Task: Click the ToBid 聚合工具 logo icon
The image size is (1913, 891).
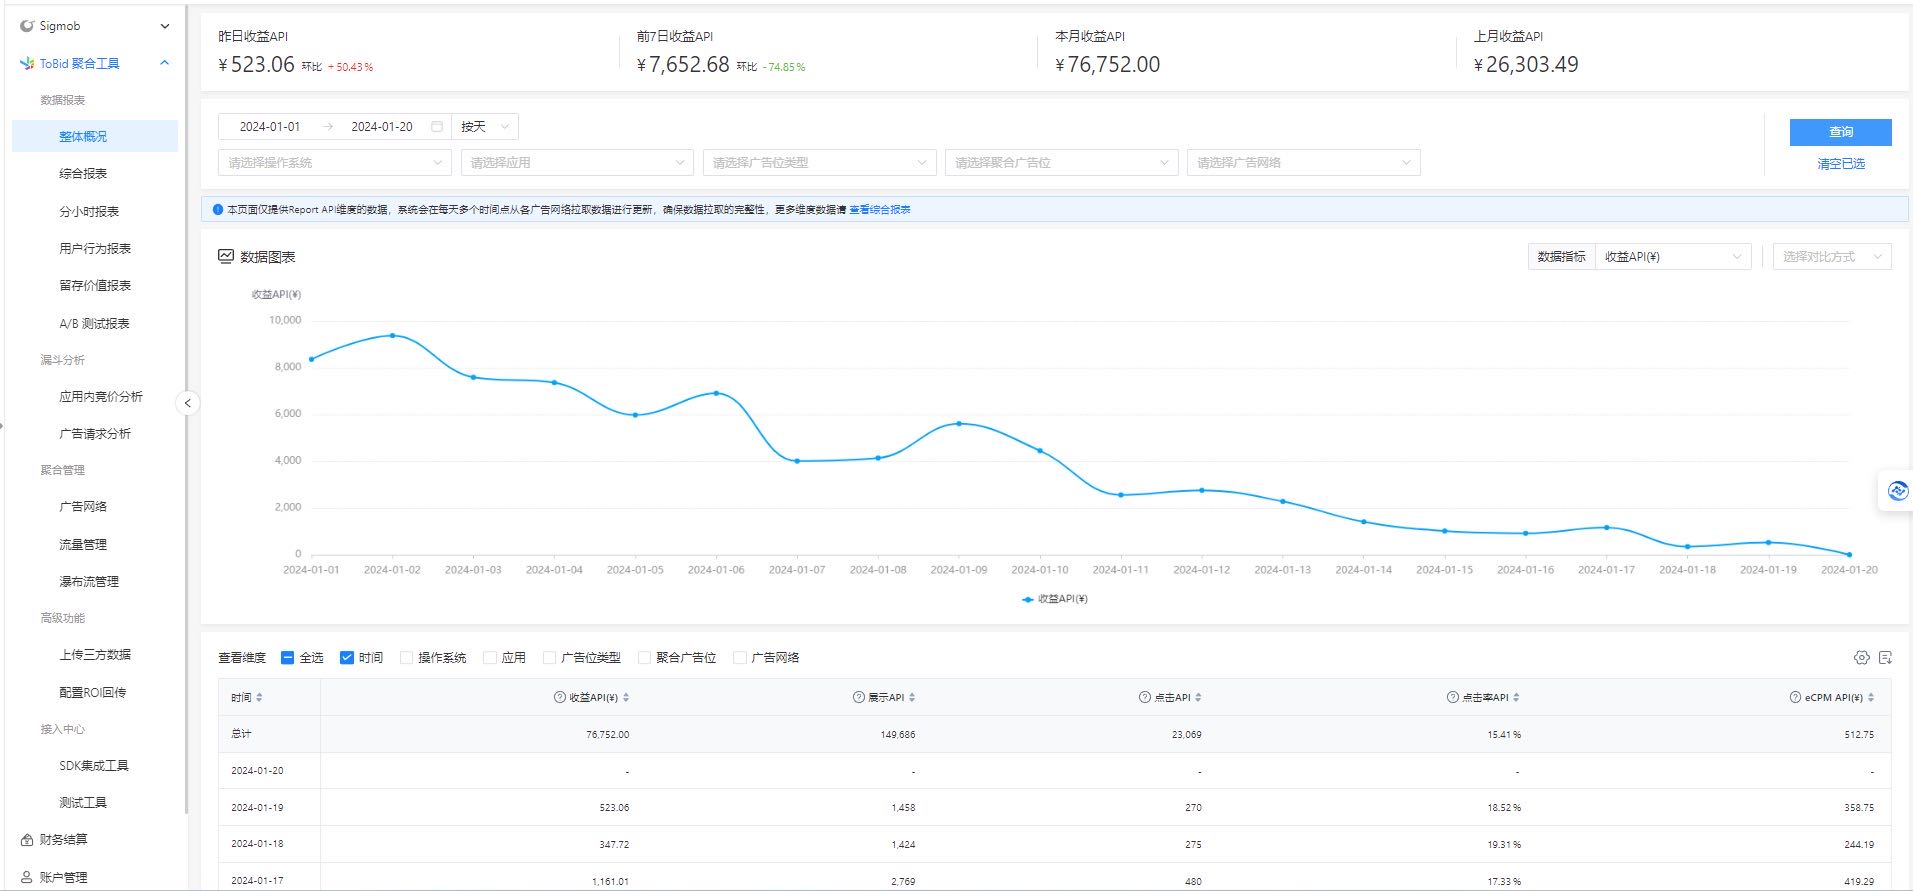Action: tap(27, 63)
